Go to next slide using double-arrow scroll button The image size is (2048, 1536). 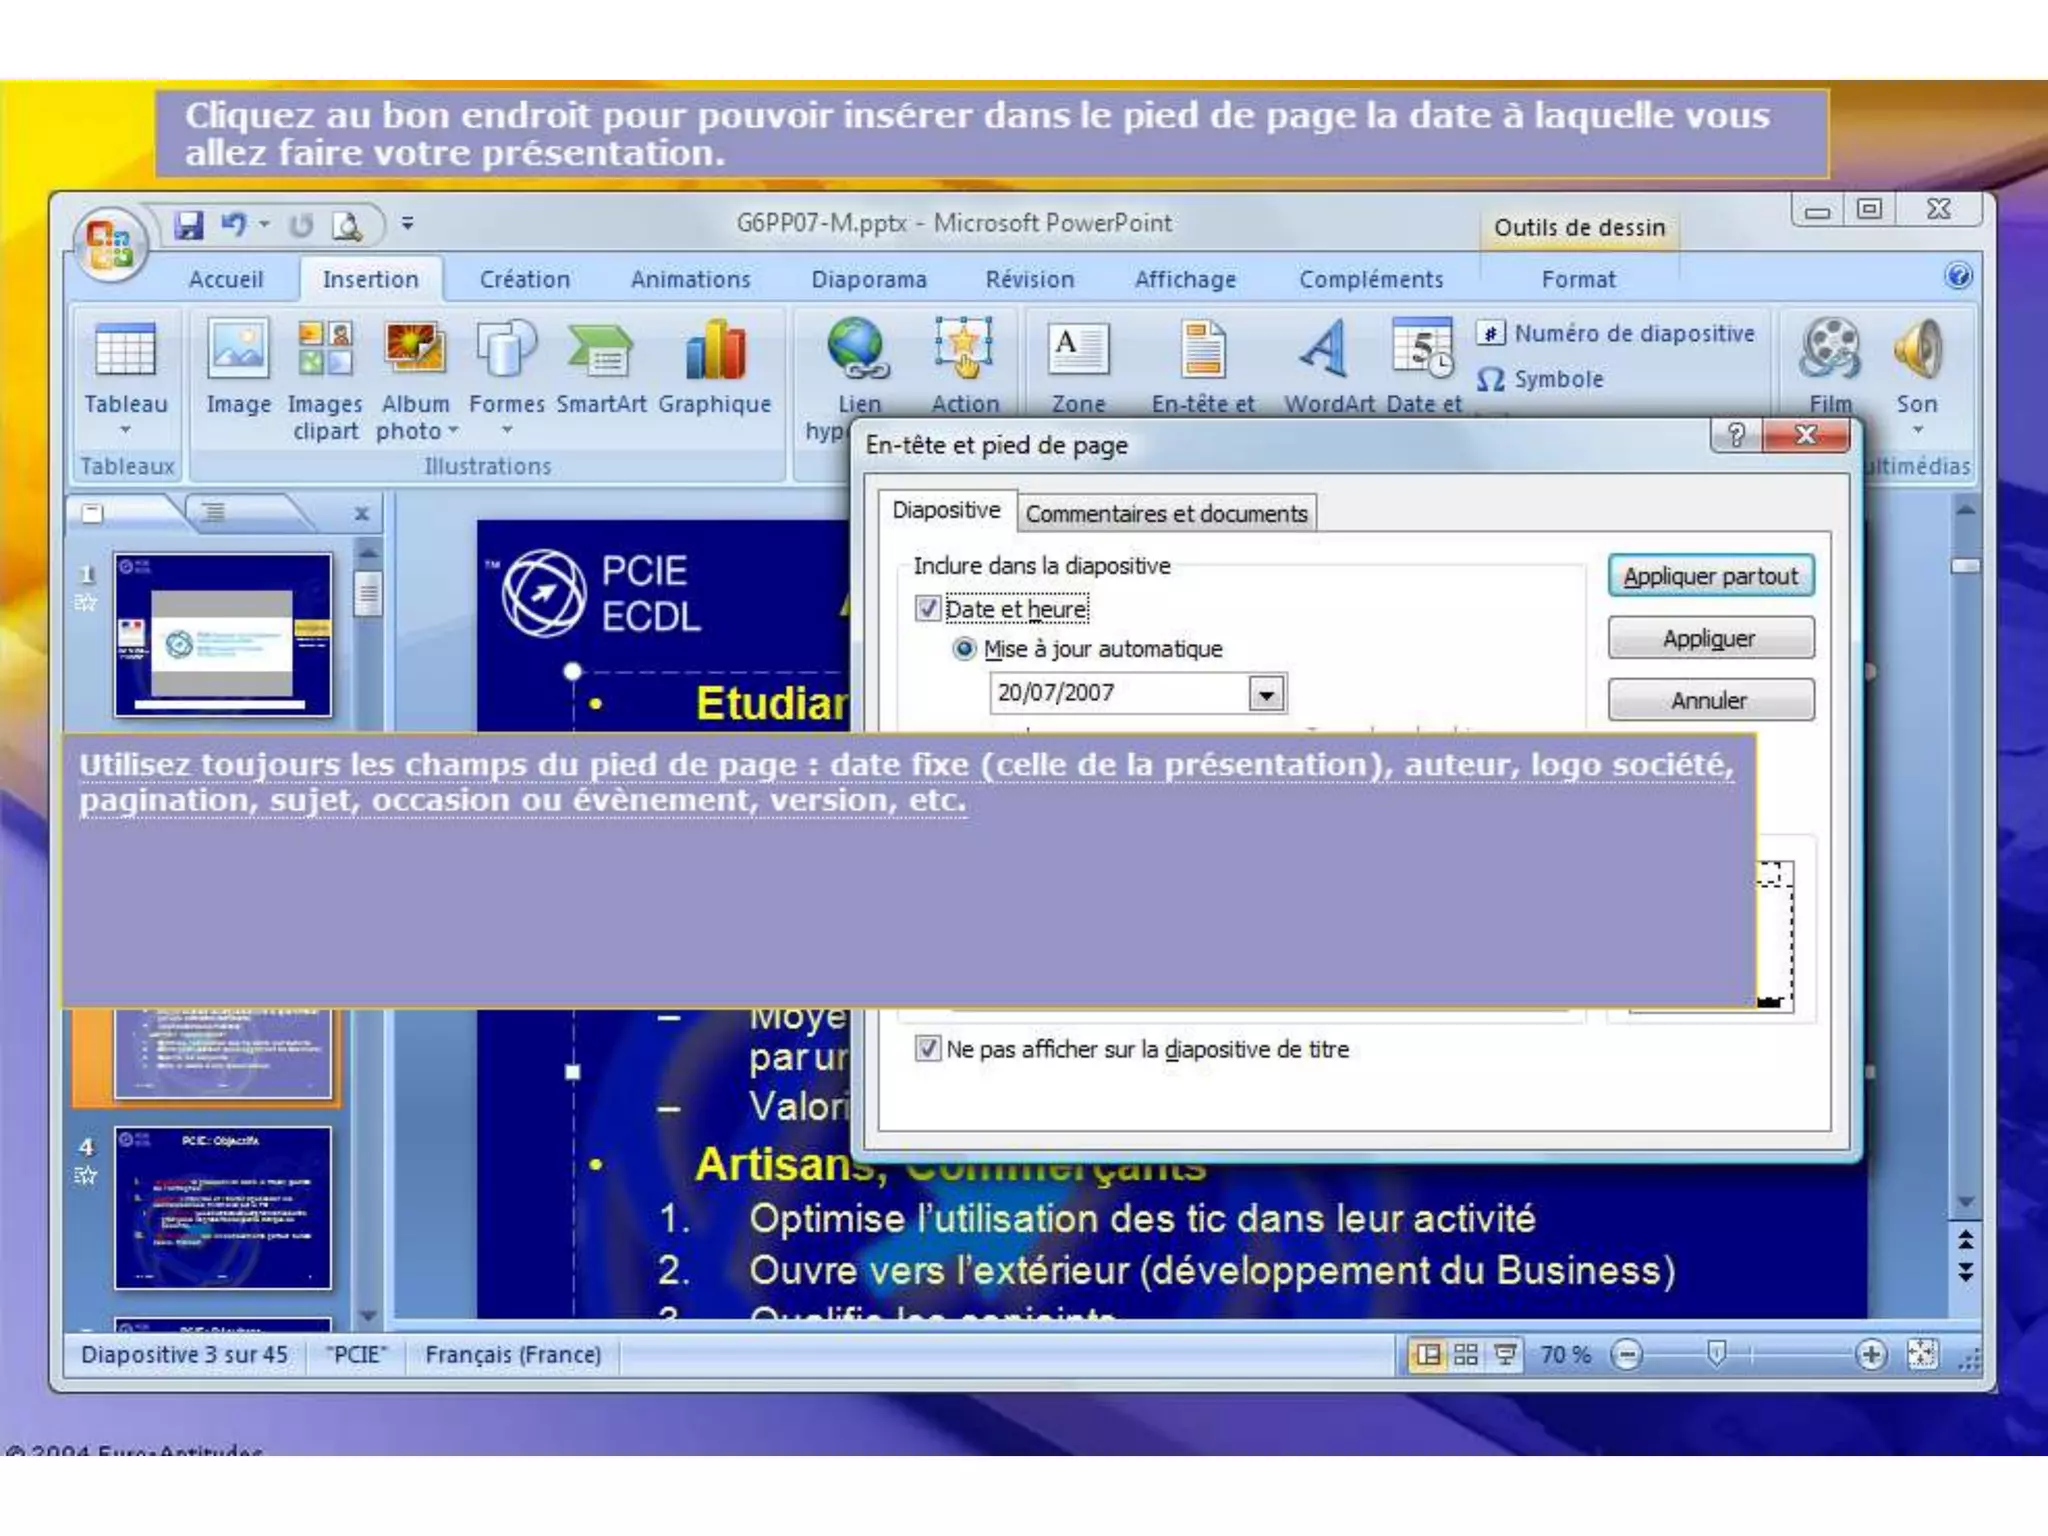pos(1965,1272)
